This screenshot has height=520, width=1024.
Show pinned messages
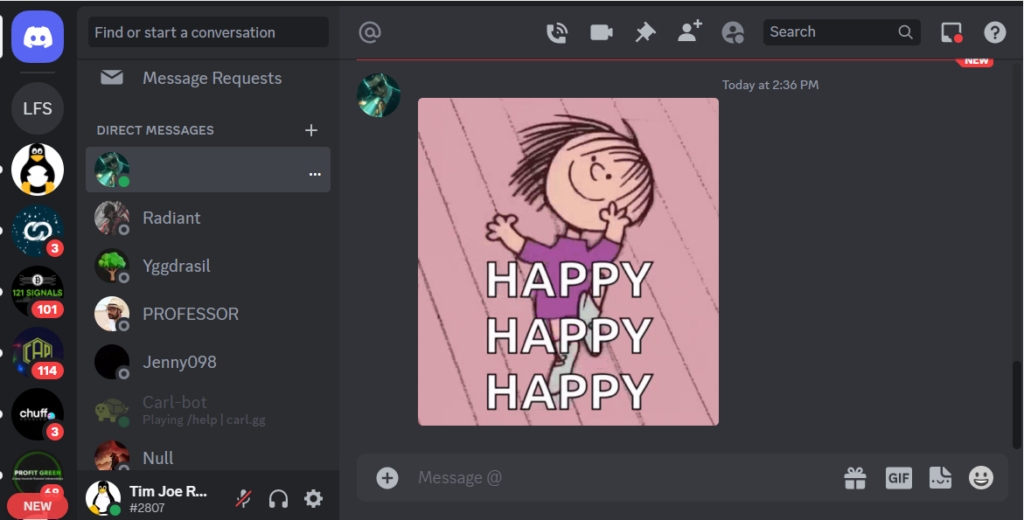(645, 33)
